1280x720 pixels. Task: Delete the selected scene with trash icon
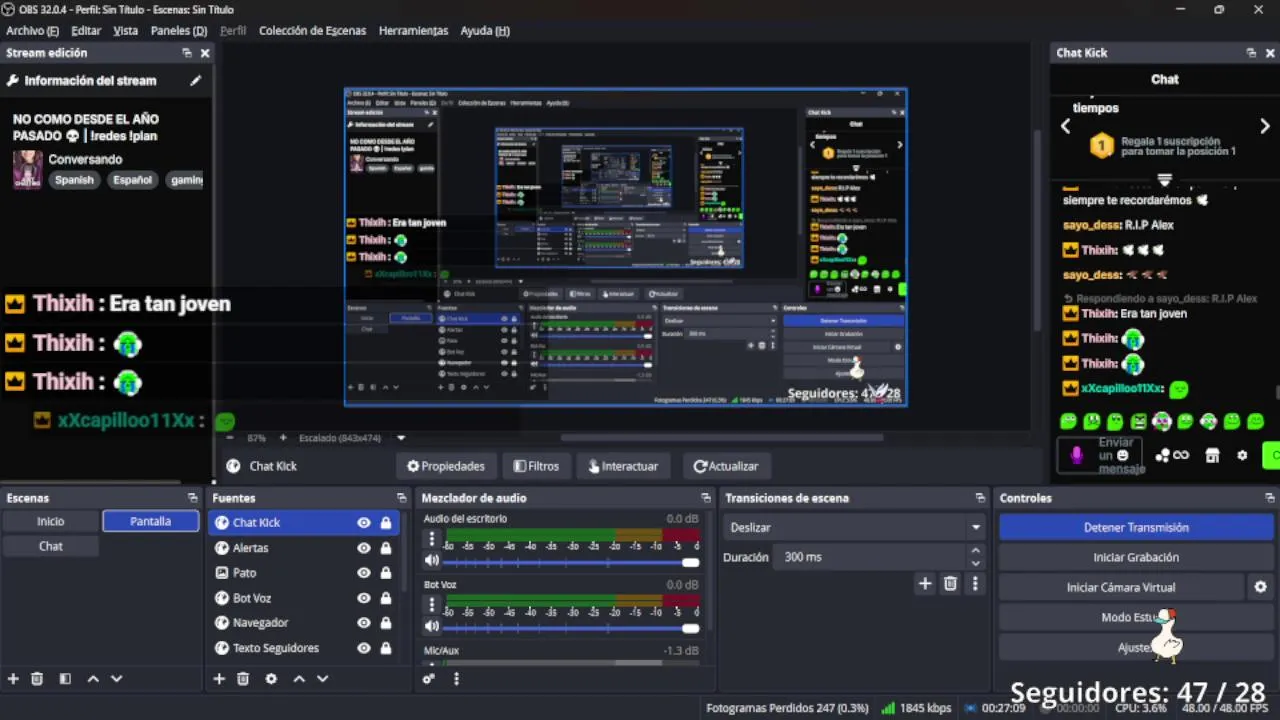click(x=37, y=679)
